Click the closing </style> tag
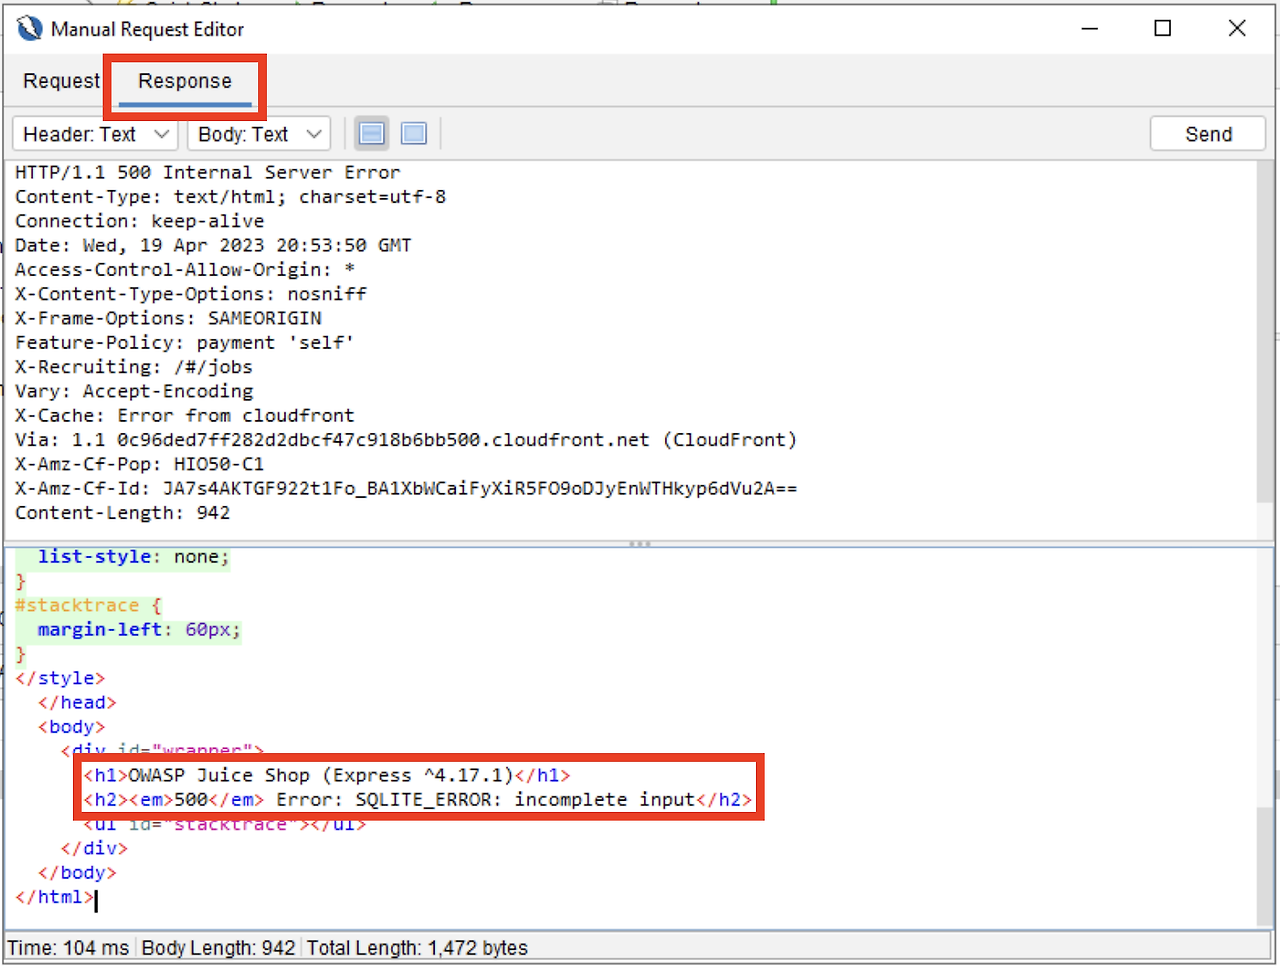 (x=60, y=678)
